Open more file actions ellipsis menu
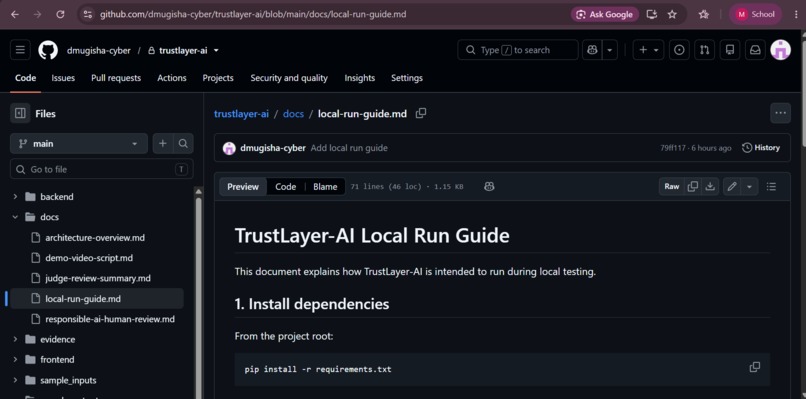The height and width of the screenshot is (399, 806). pyautogui.click(x=780, y=113)
